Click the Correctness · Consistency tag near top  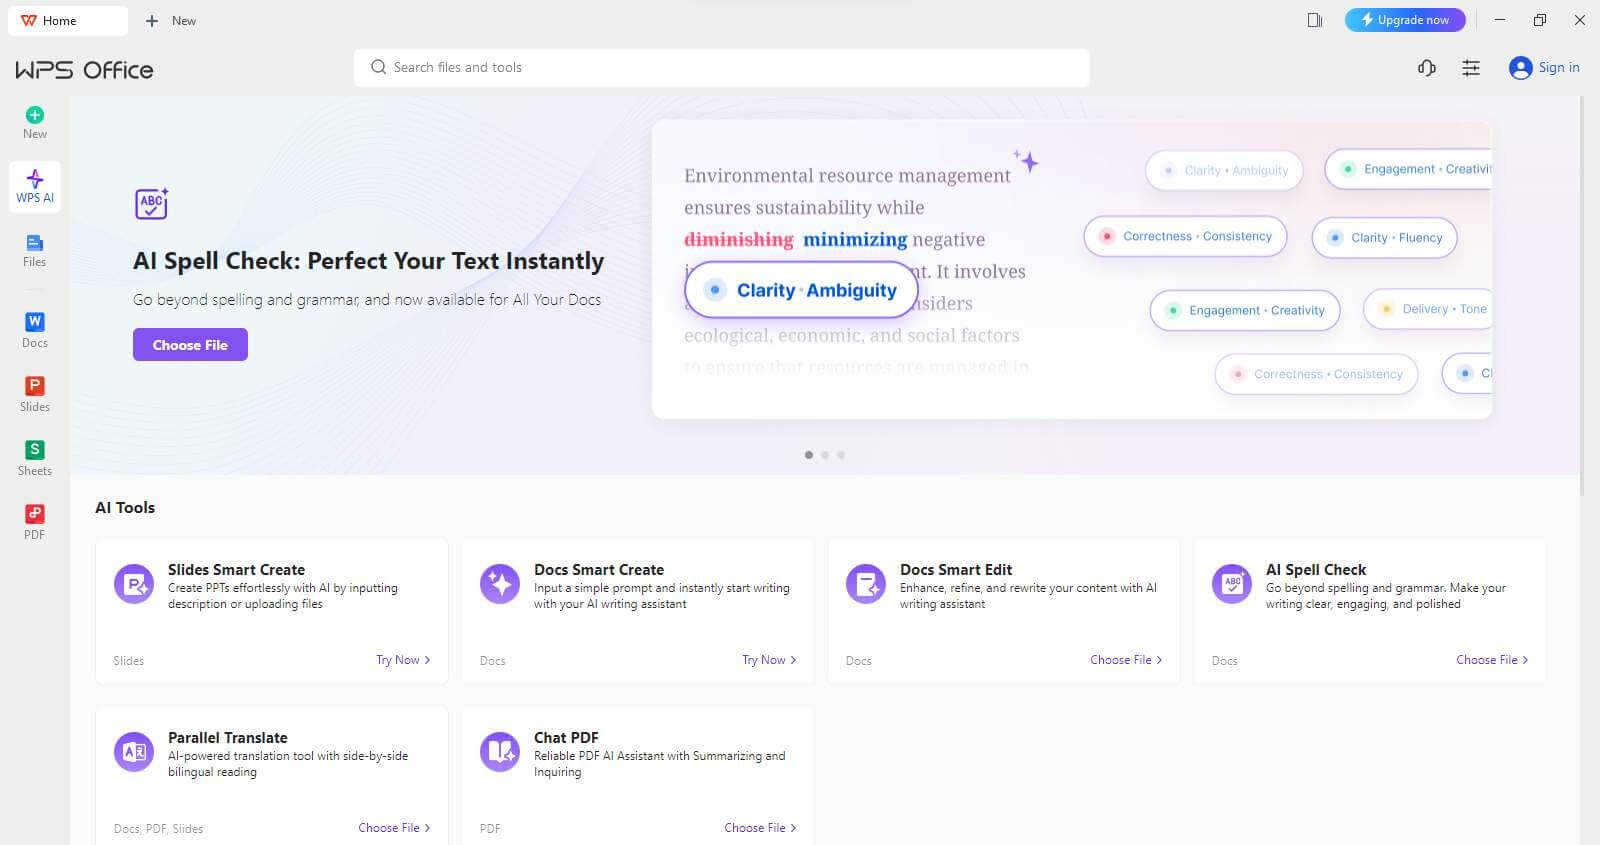[1185, 236]
